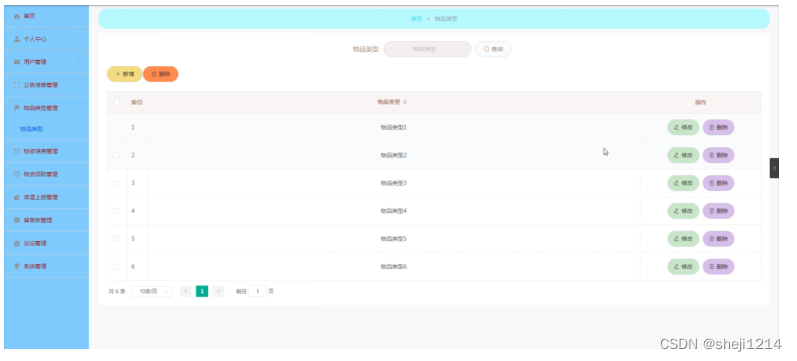Click the 留言板管理 sidebar icon

point(17,220)
